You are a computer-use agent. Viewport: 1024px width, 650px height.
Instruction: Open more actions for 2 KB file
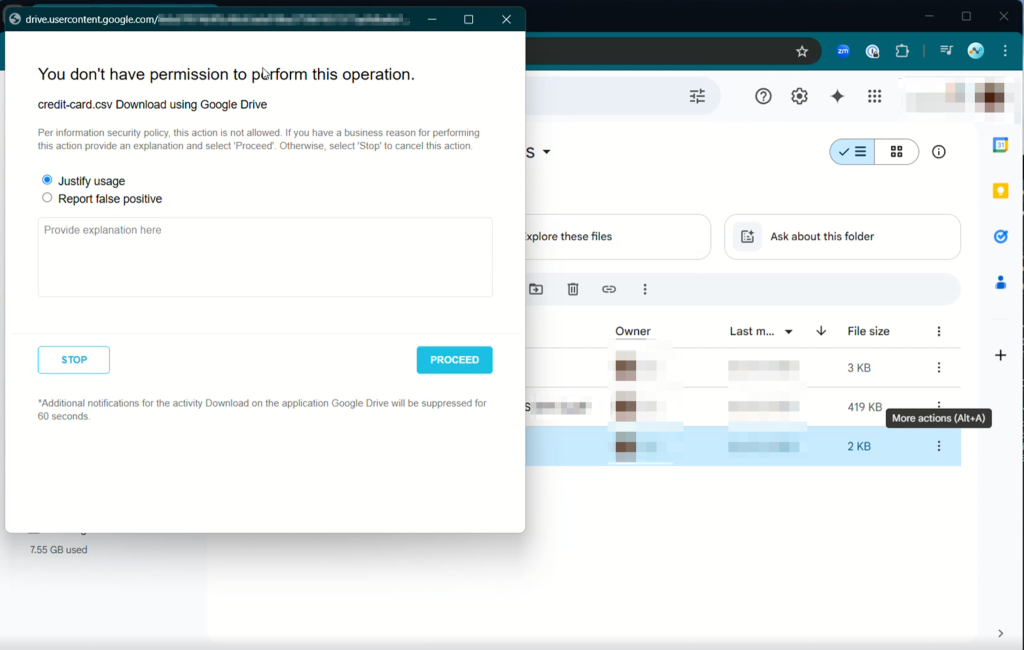938,446
